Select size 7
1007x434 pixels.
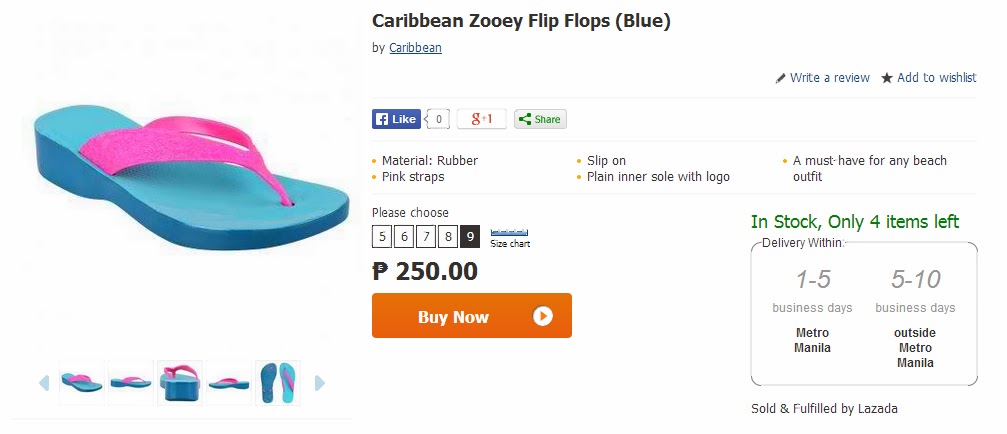click(426, 237)
